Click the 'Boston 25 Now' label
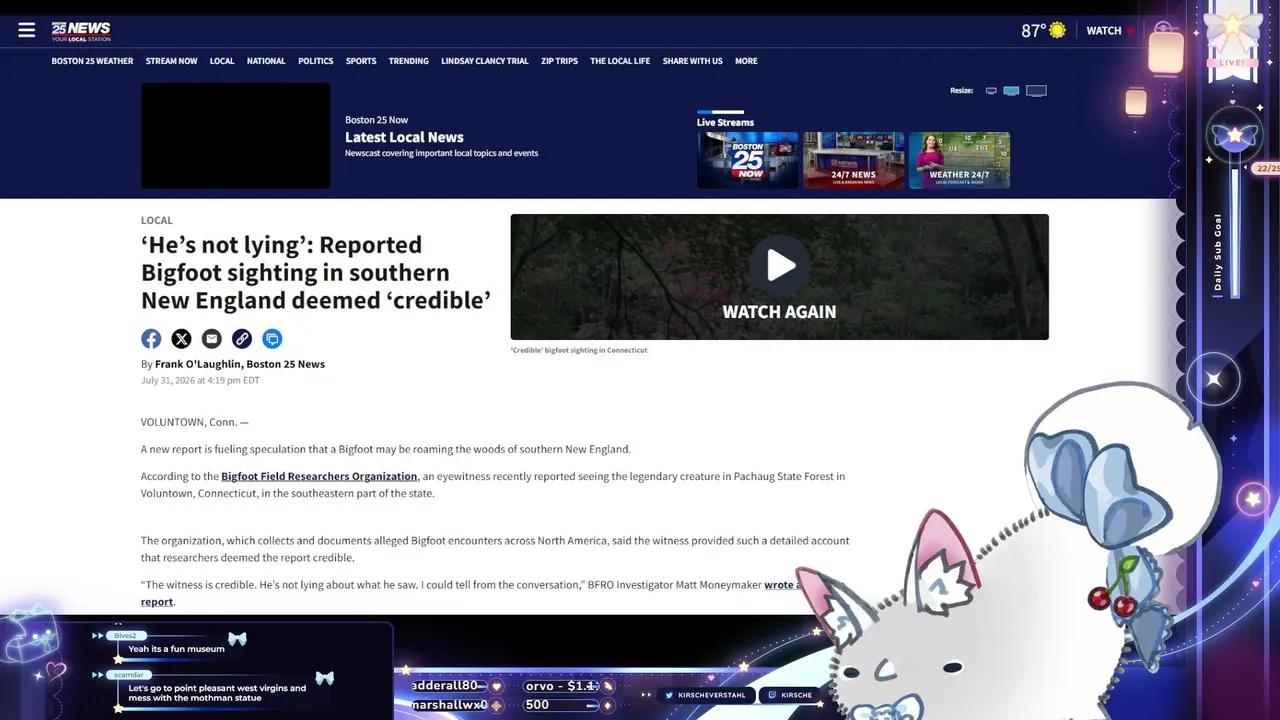This screenshot has width=1280, height=720. click(376, 120)
